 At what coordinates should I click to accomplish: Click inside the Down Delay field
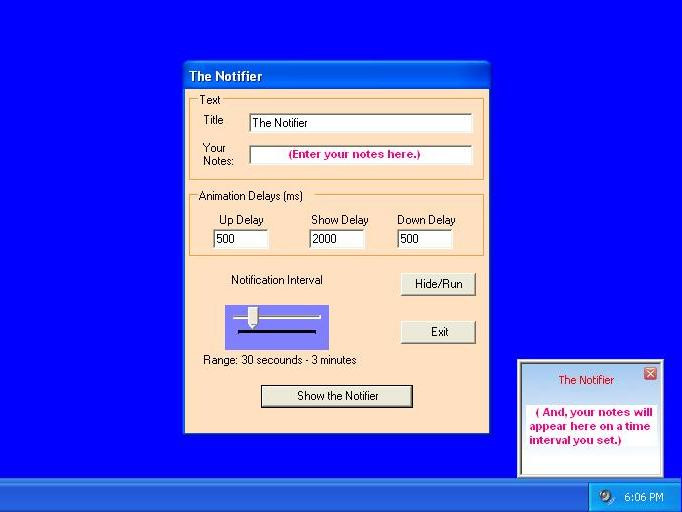[424, 239]
